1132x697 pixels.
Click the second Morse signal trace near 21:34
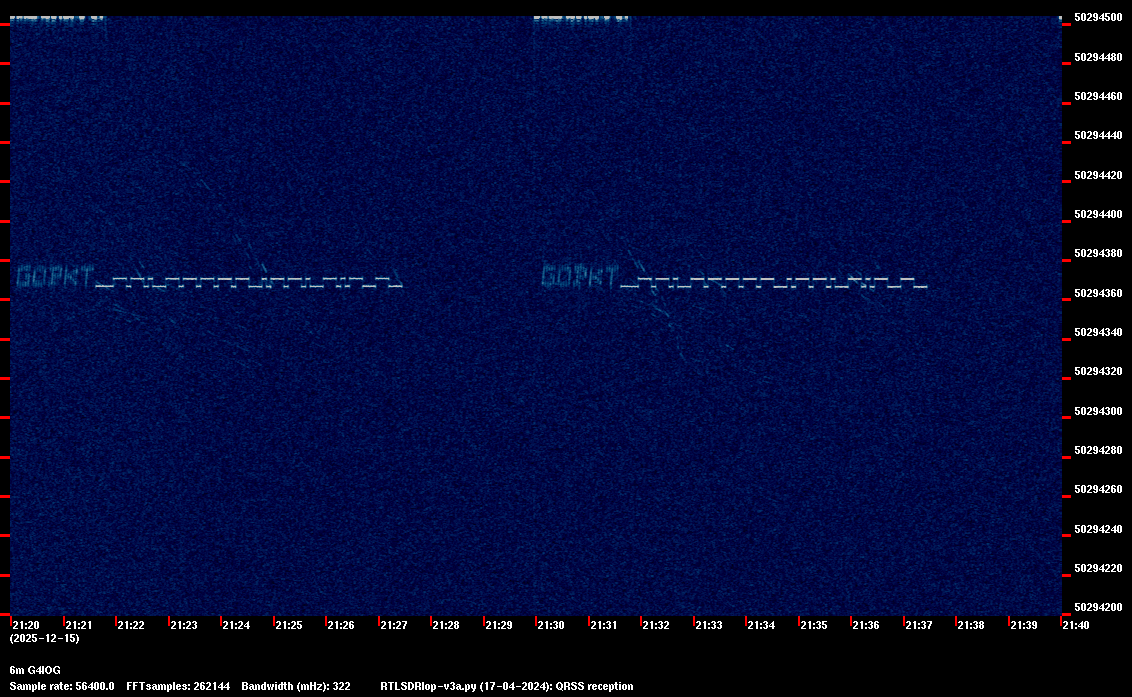pyautogui.click(x=775, y=282)
